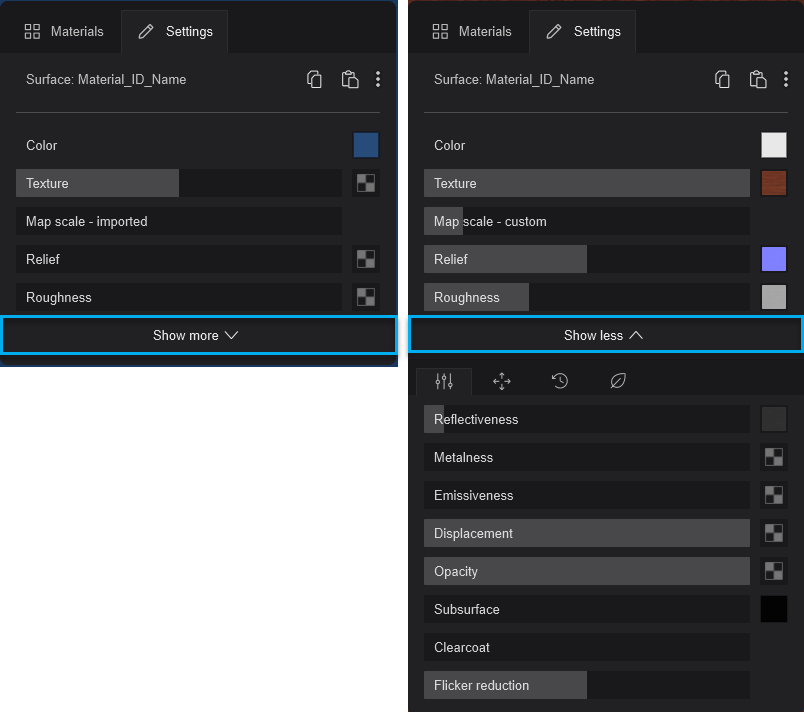Open the white Color swatch
The height and width of the screenshot is (712, 804).
(x=774, y=145)
